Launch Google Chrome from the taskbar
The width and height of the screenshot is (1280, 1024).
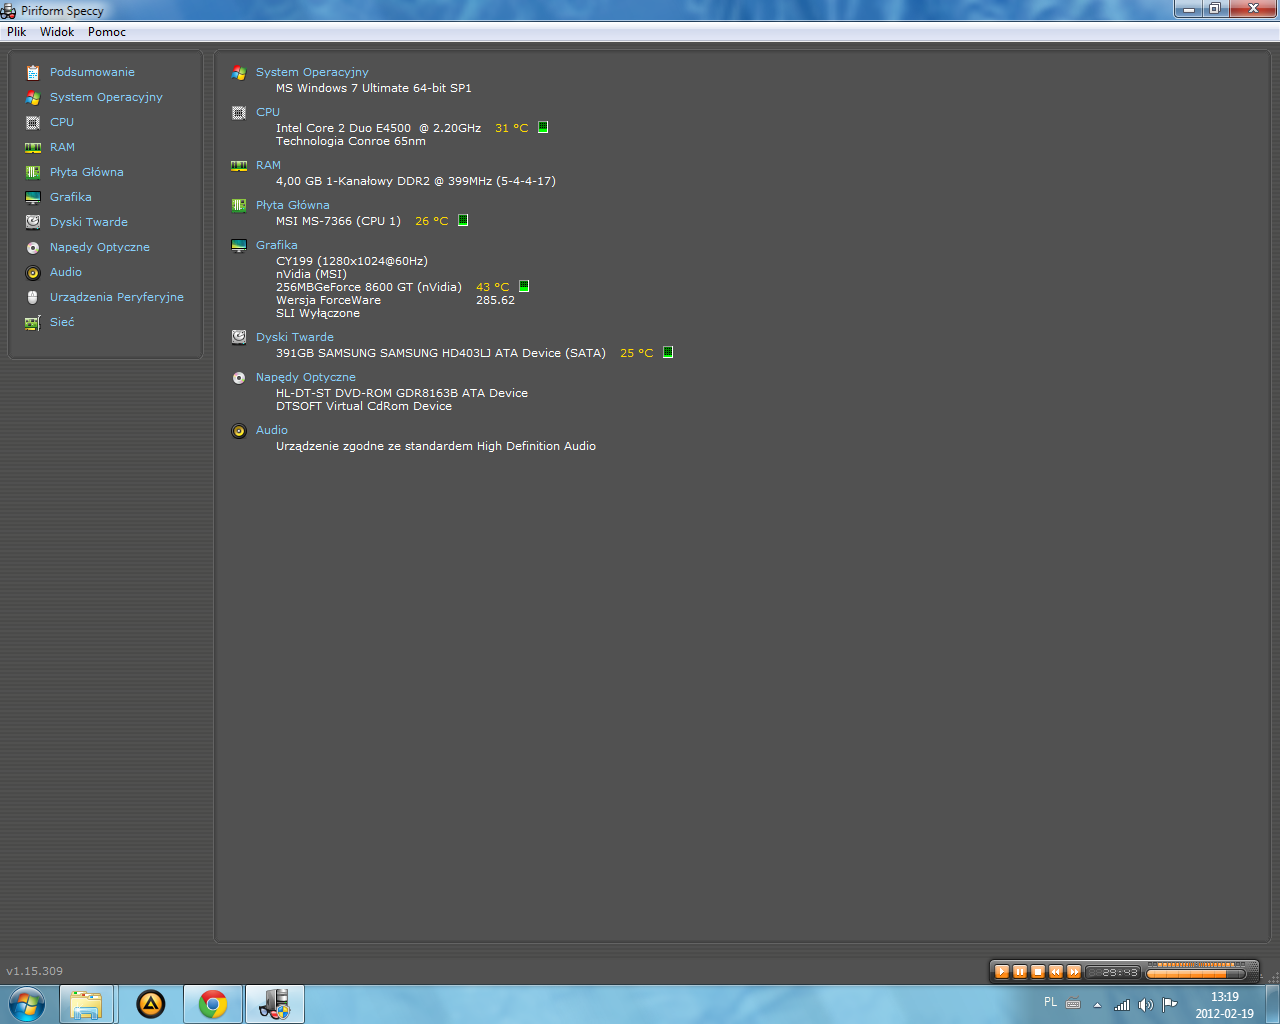[213, 1004]
